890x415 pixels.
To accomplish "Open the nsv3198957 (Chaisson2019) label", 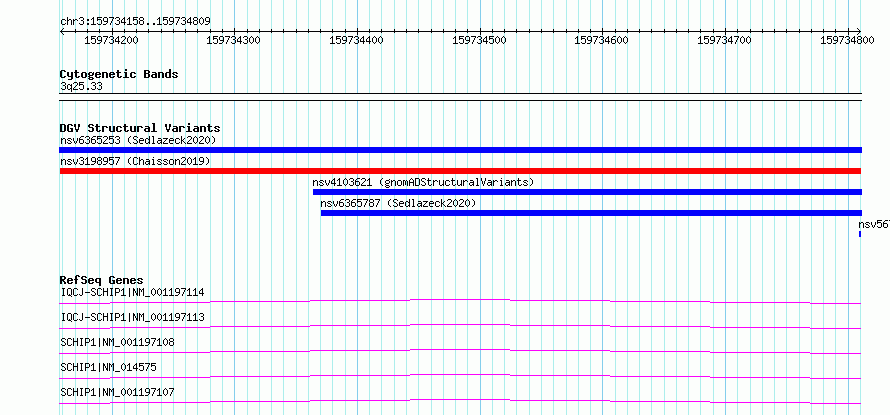I will [135, 161].
